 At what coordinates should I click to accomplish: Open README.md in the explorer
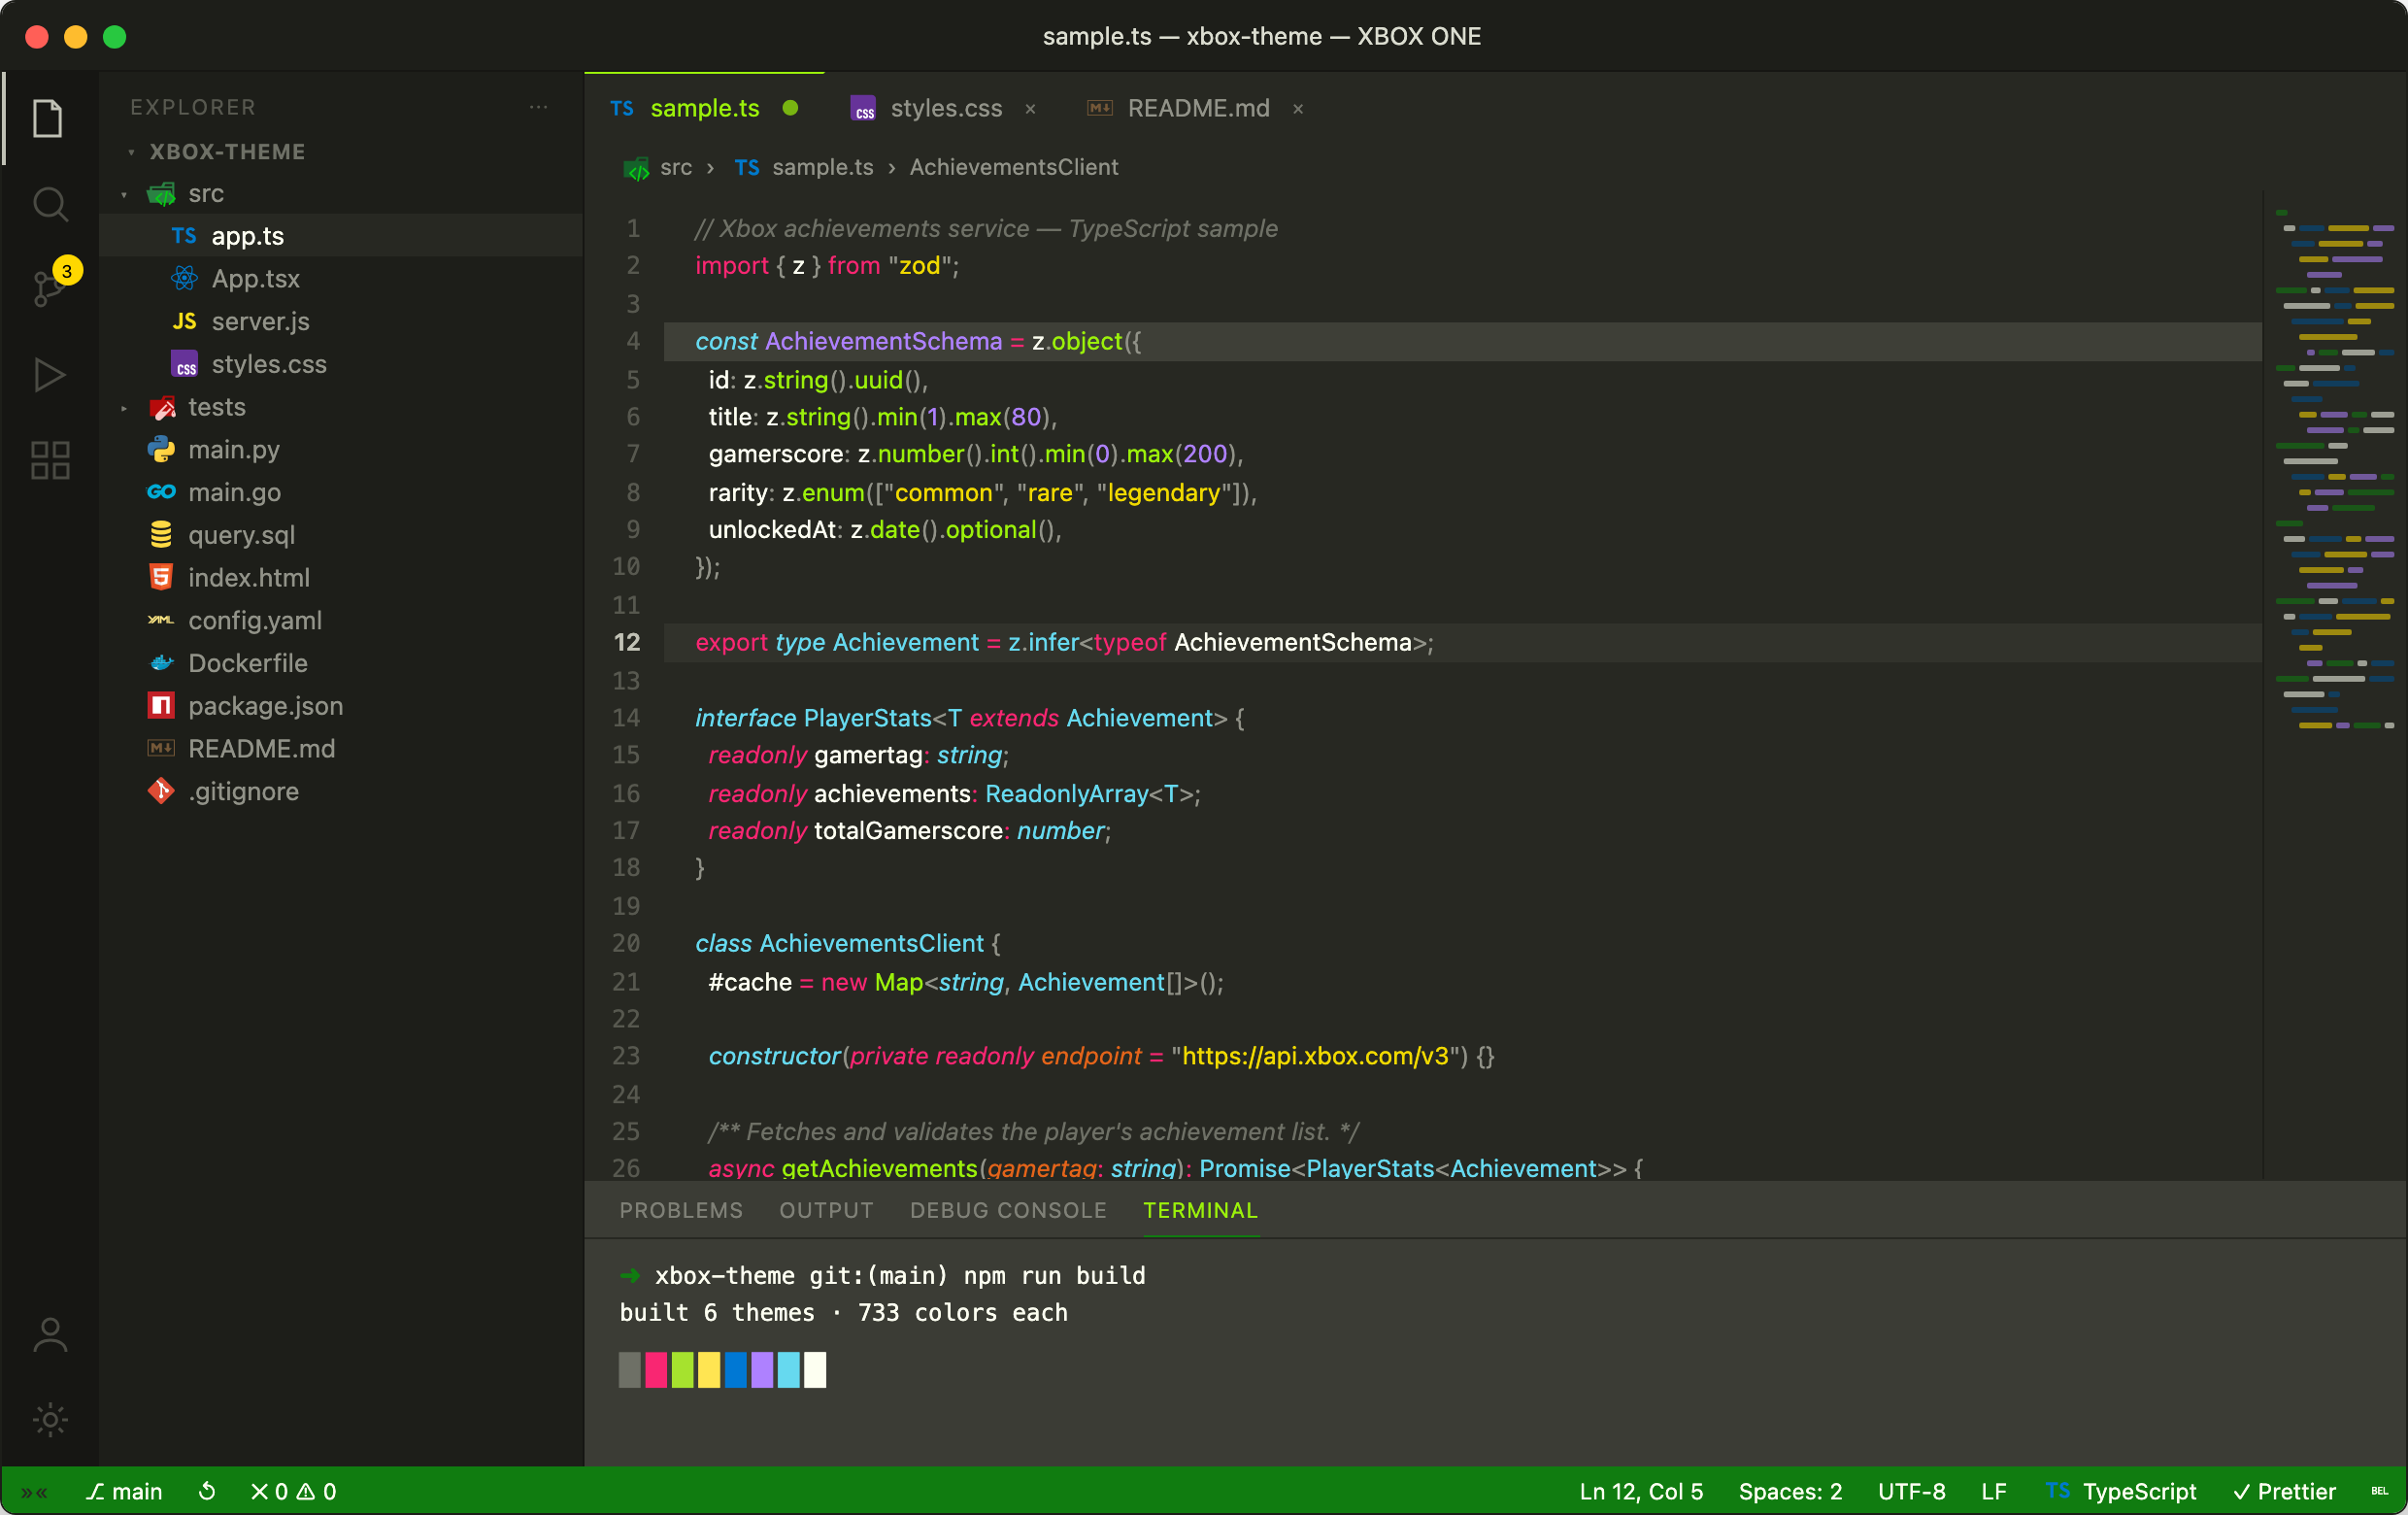click(261, 748)
